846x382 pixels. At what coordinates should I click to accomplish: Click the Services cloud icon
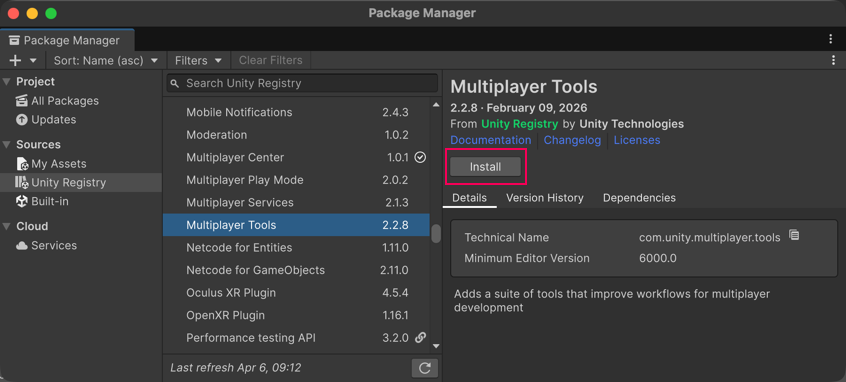point(22,245)
